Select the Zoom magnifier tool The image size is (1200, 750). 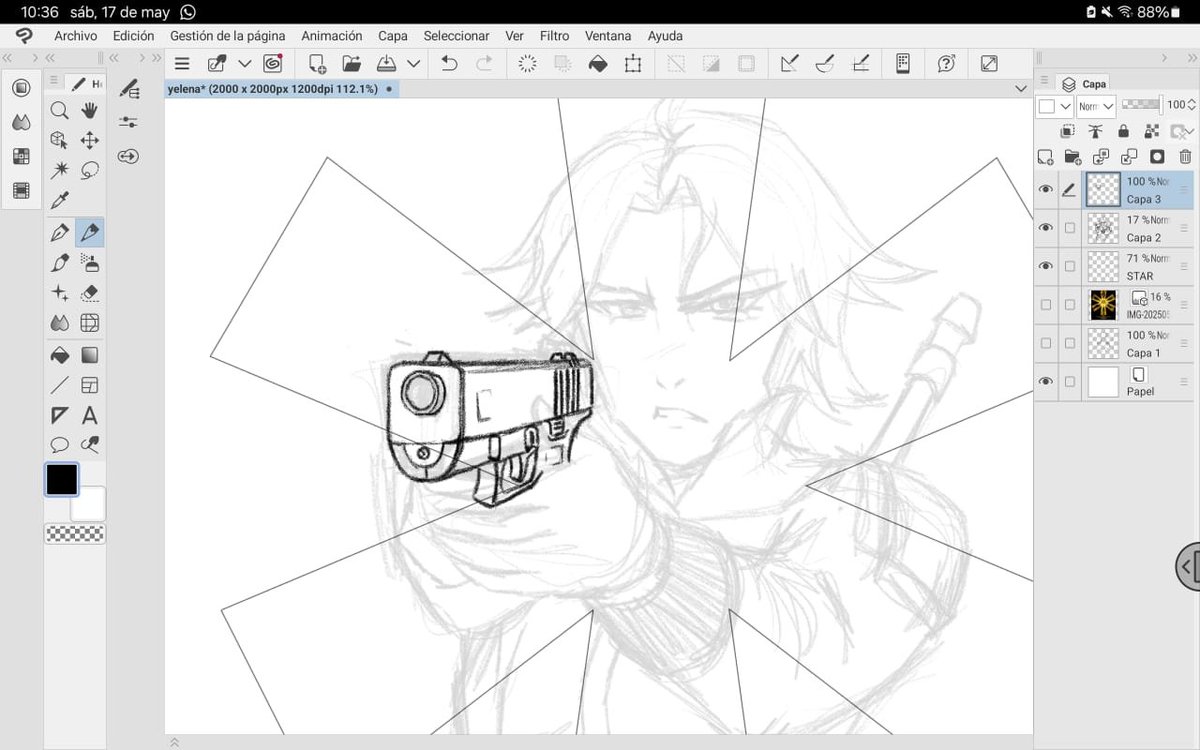pos(60,110)
